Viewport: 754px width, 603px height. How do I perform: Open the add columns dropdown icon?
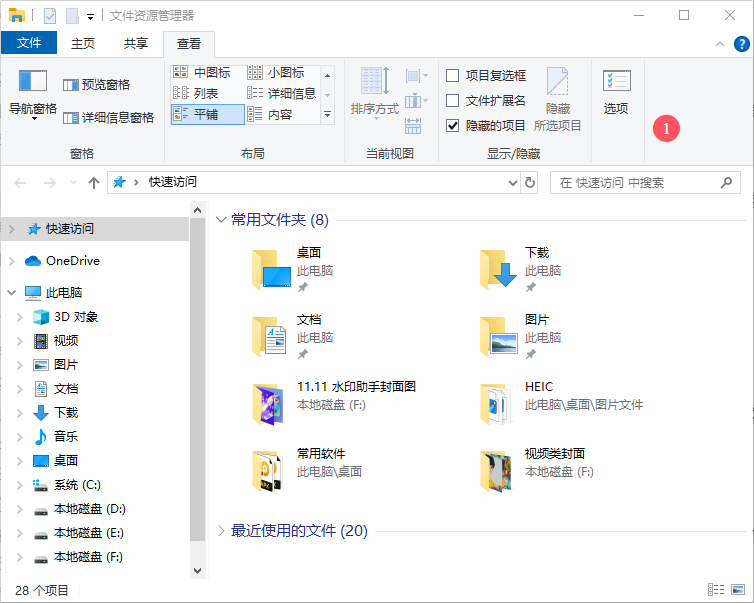[416, 101]
